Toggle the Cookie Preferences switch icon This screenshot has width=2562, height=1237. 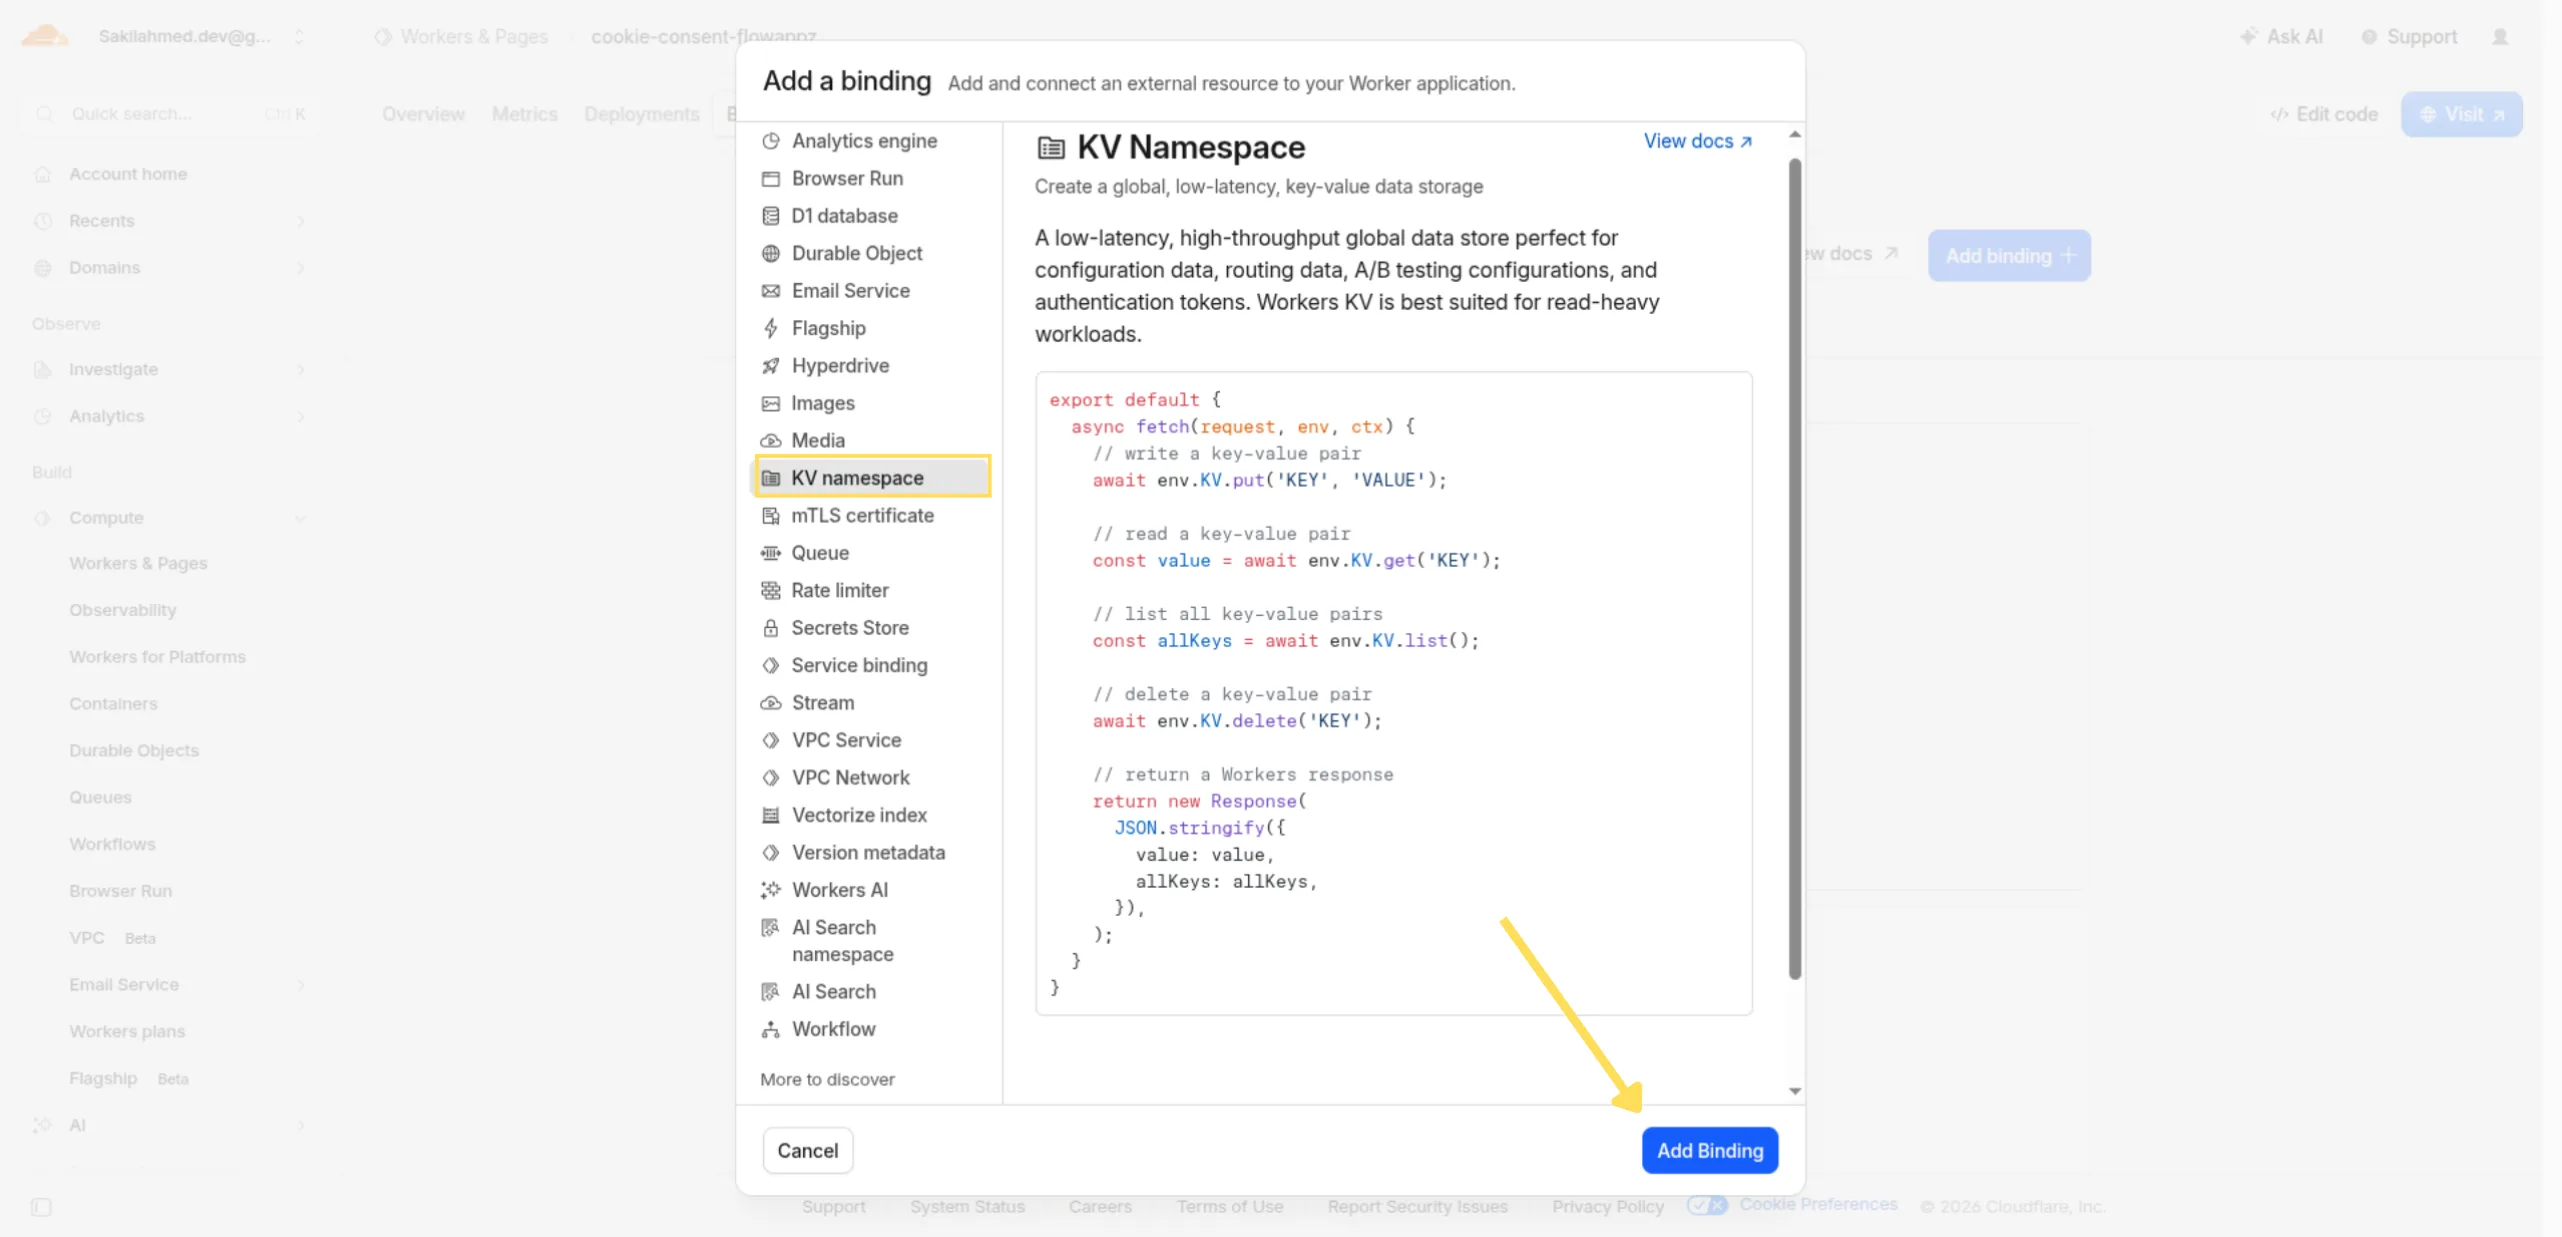coord(1707,1205)
